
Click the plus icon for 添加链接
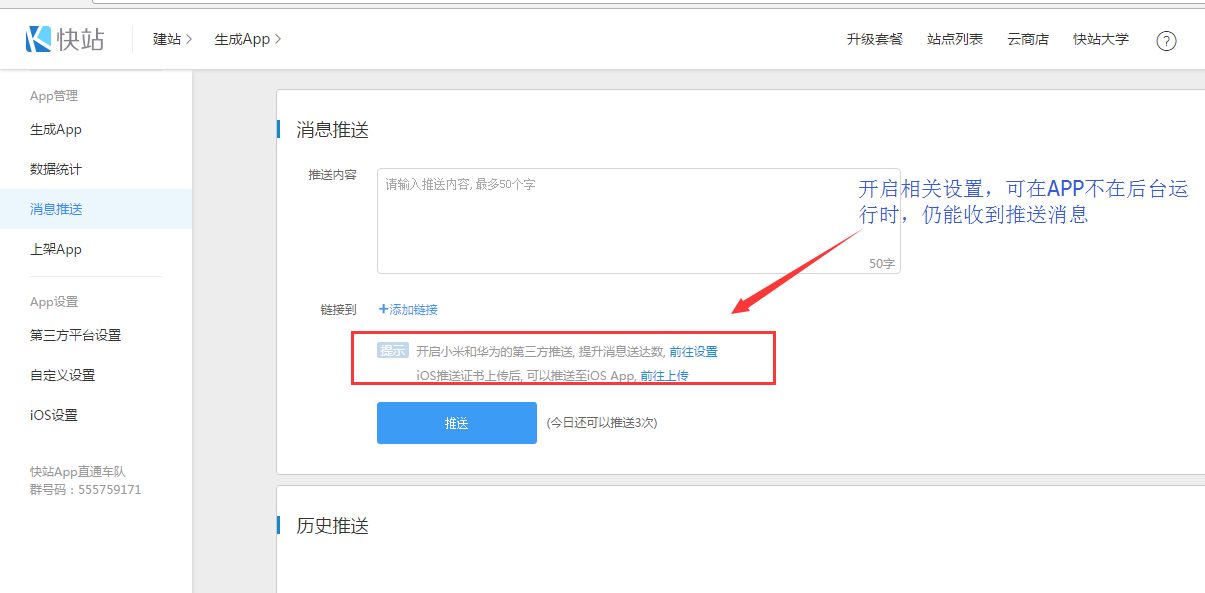coord(383,310)
